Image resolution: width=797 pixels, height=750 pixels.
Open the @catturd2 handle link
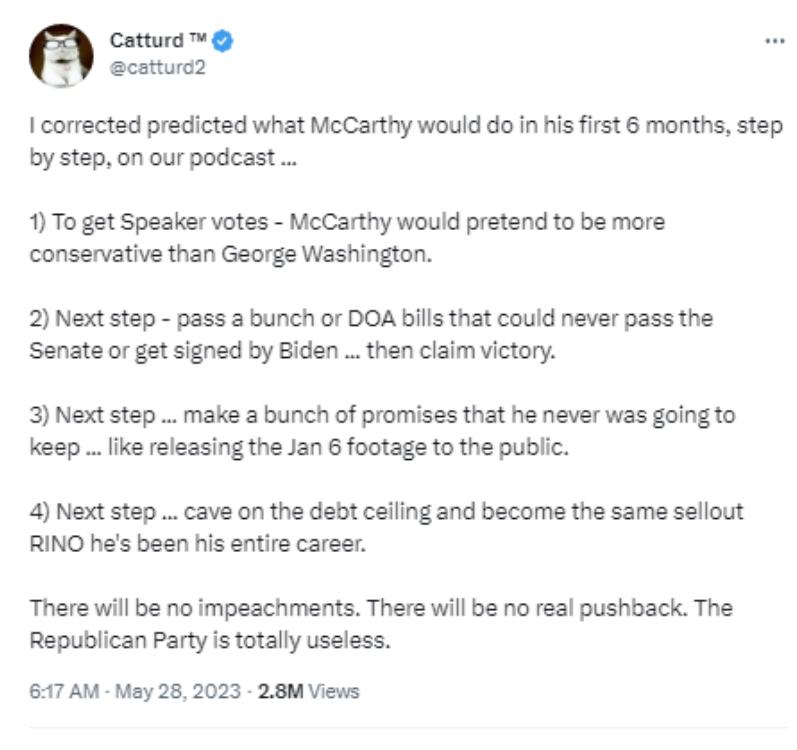[158, 68]
